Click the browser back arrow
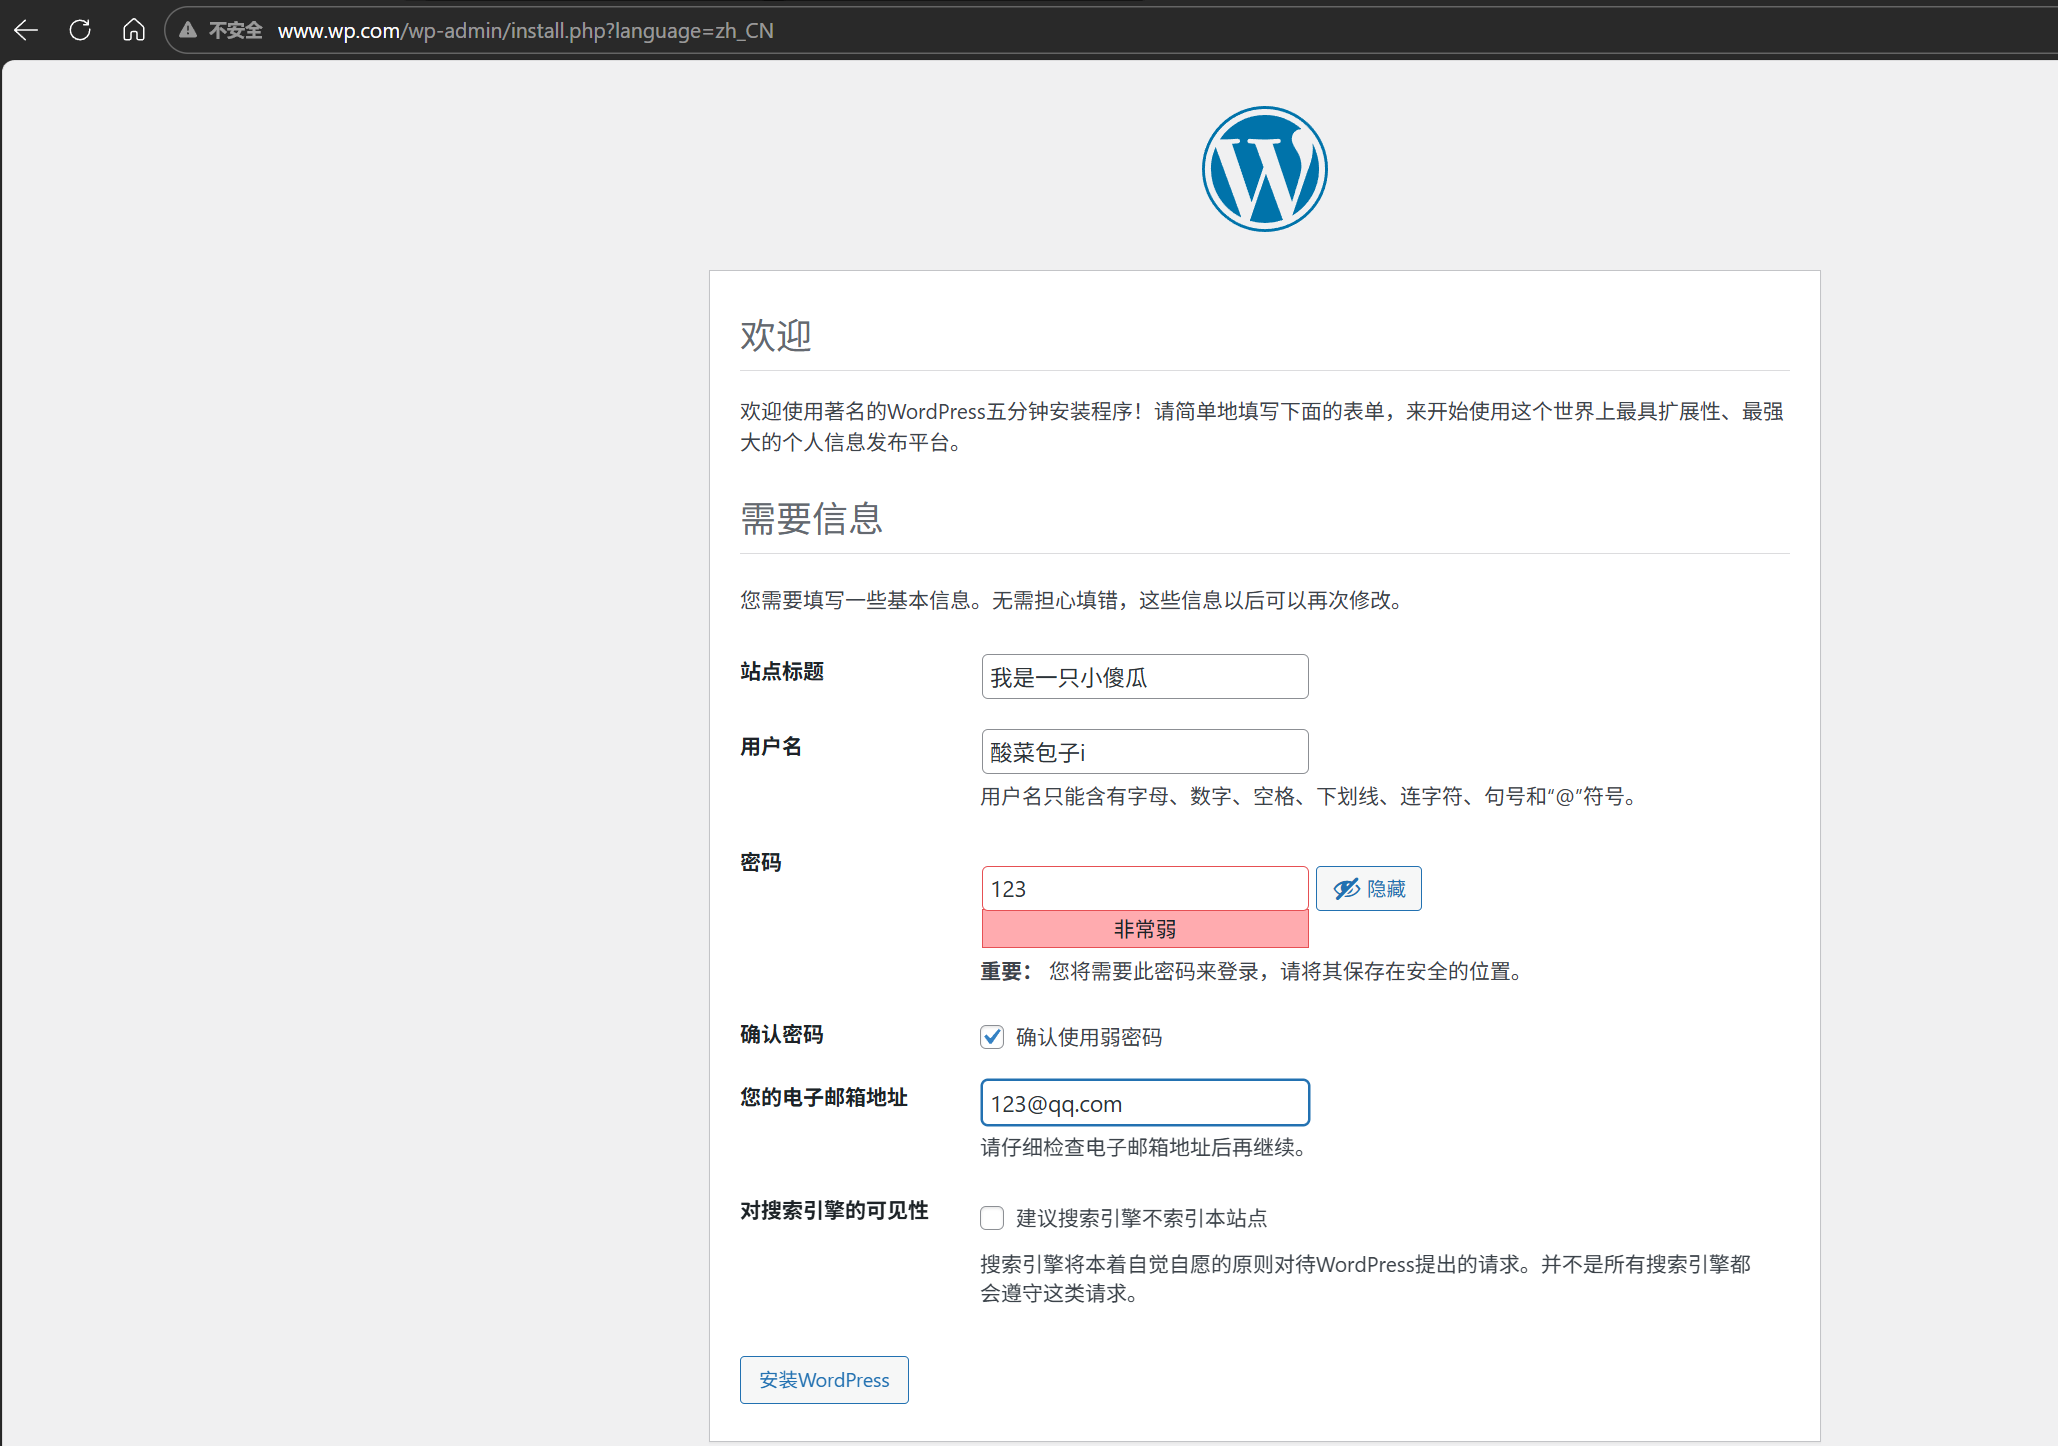This screenshot has width=2058, height=1446. 27,30
